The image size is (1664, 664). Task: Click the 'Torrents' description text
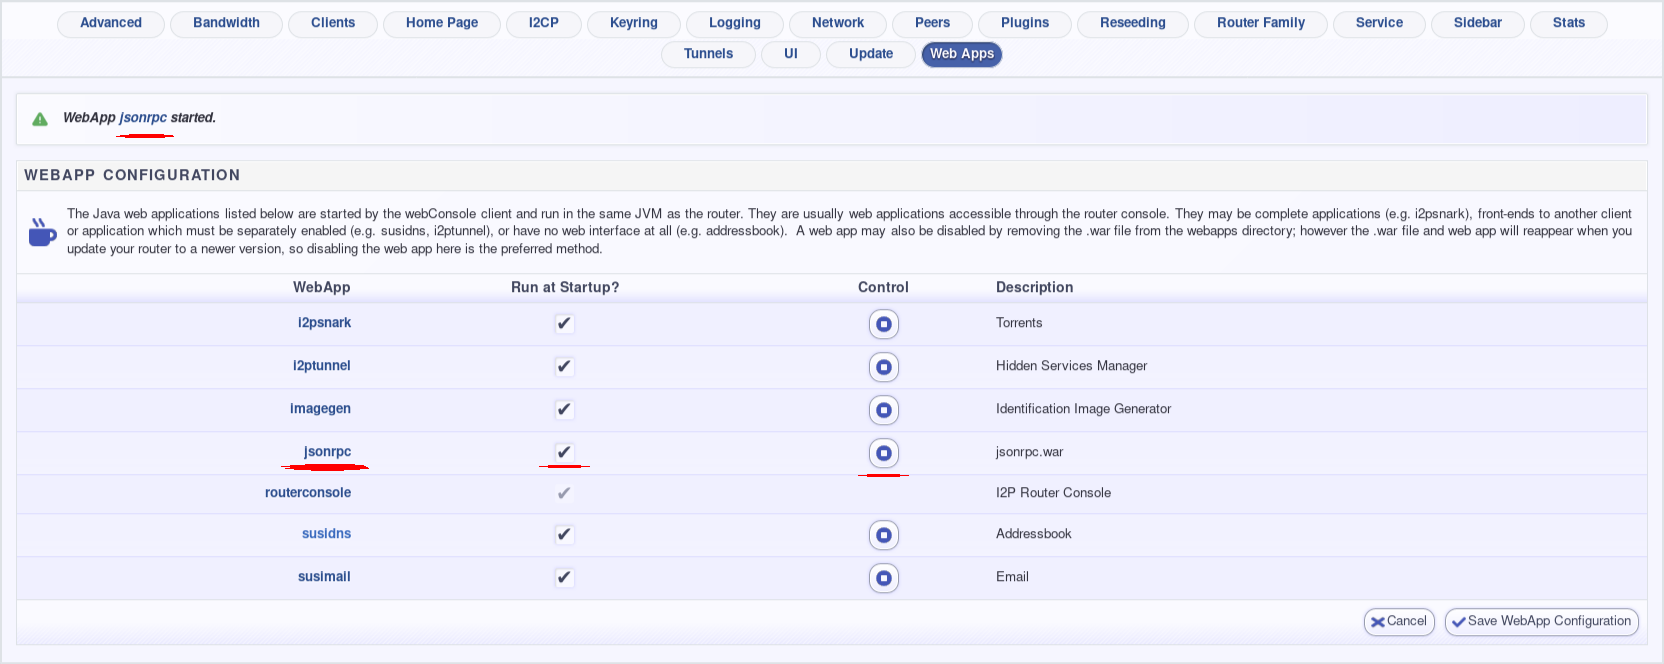click(x=1019, y=323)
